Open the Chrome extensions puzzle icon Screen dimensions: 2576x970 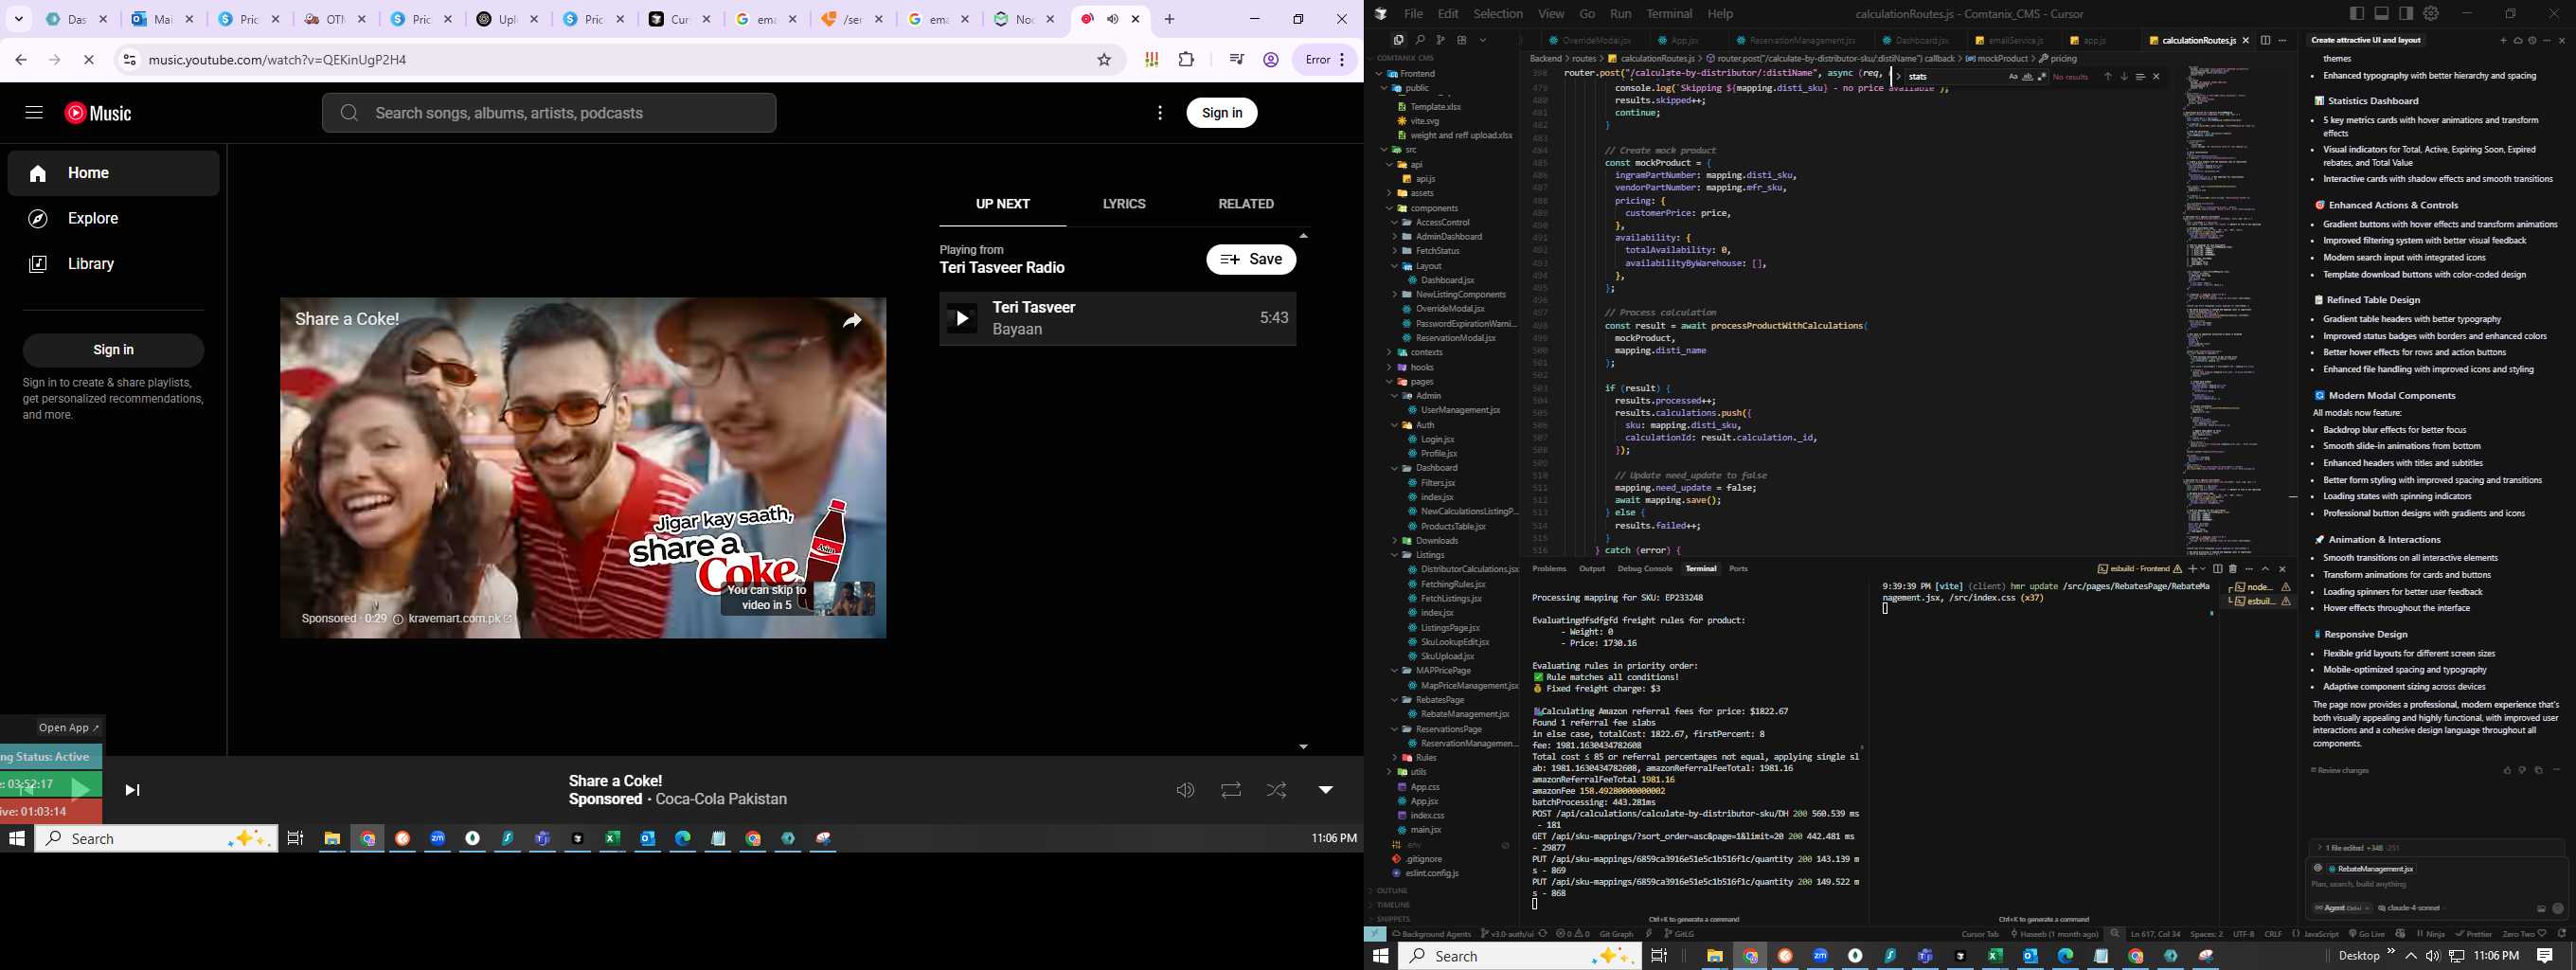(1186, 60)
